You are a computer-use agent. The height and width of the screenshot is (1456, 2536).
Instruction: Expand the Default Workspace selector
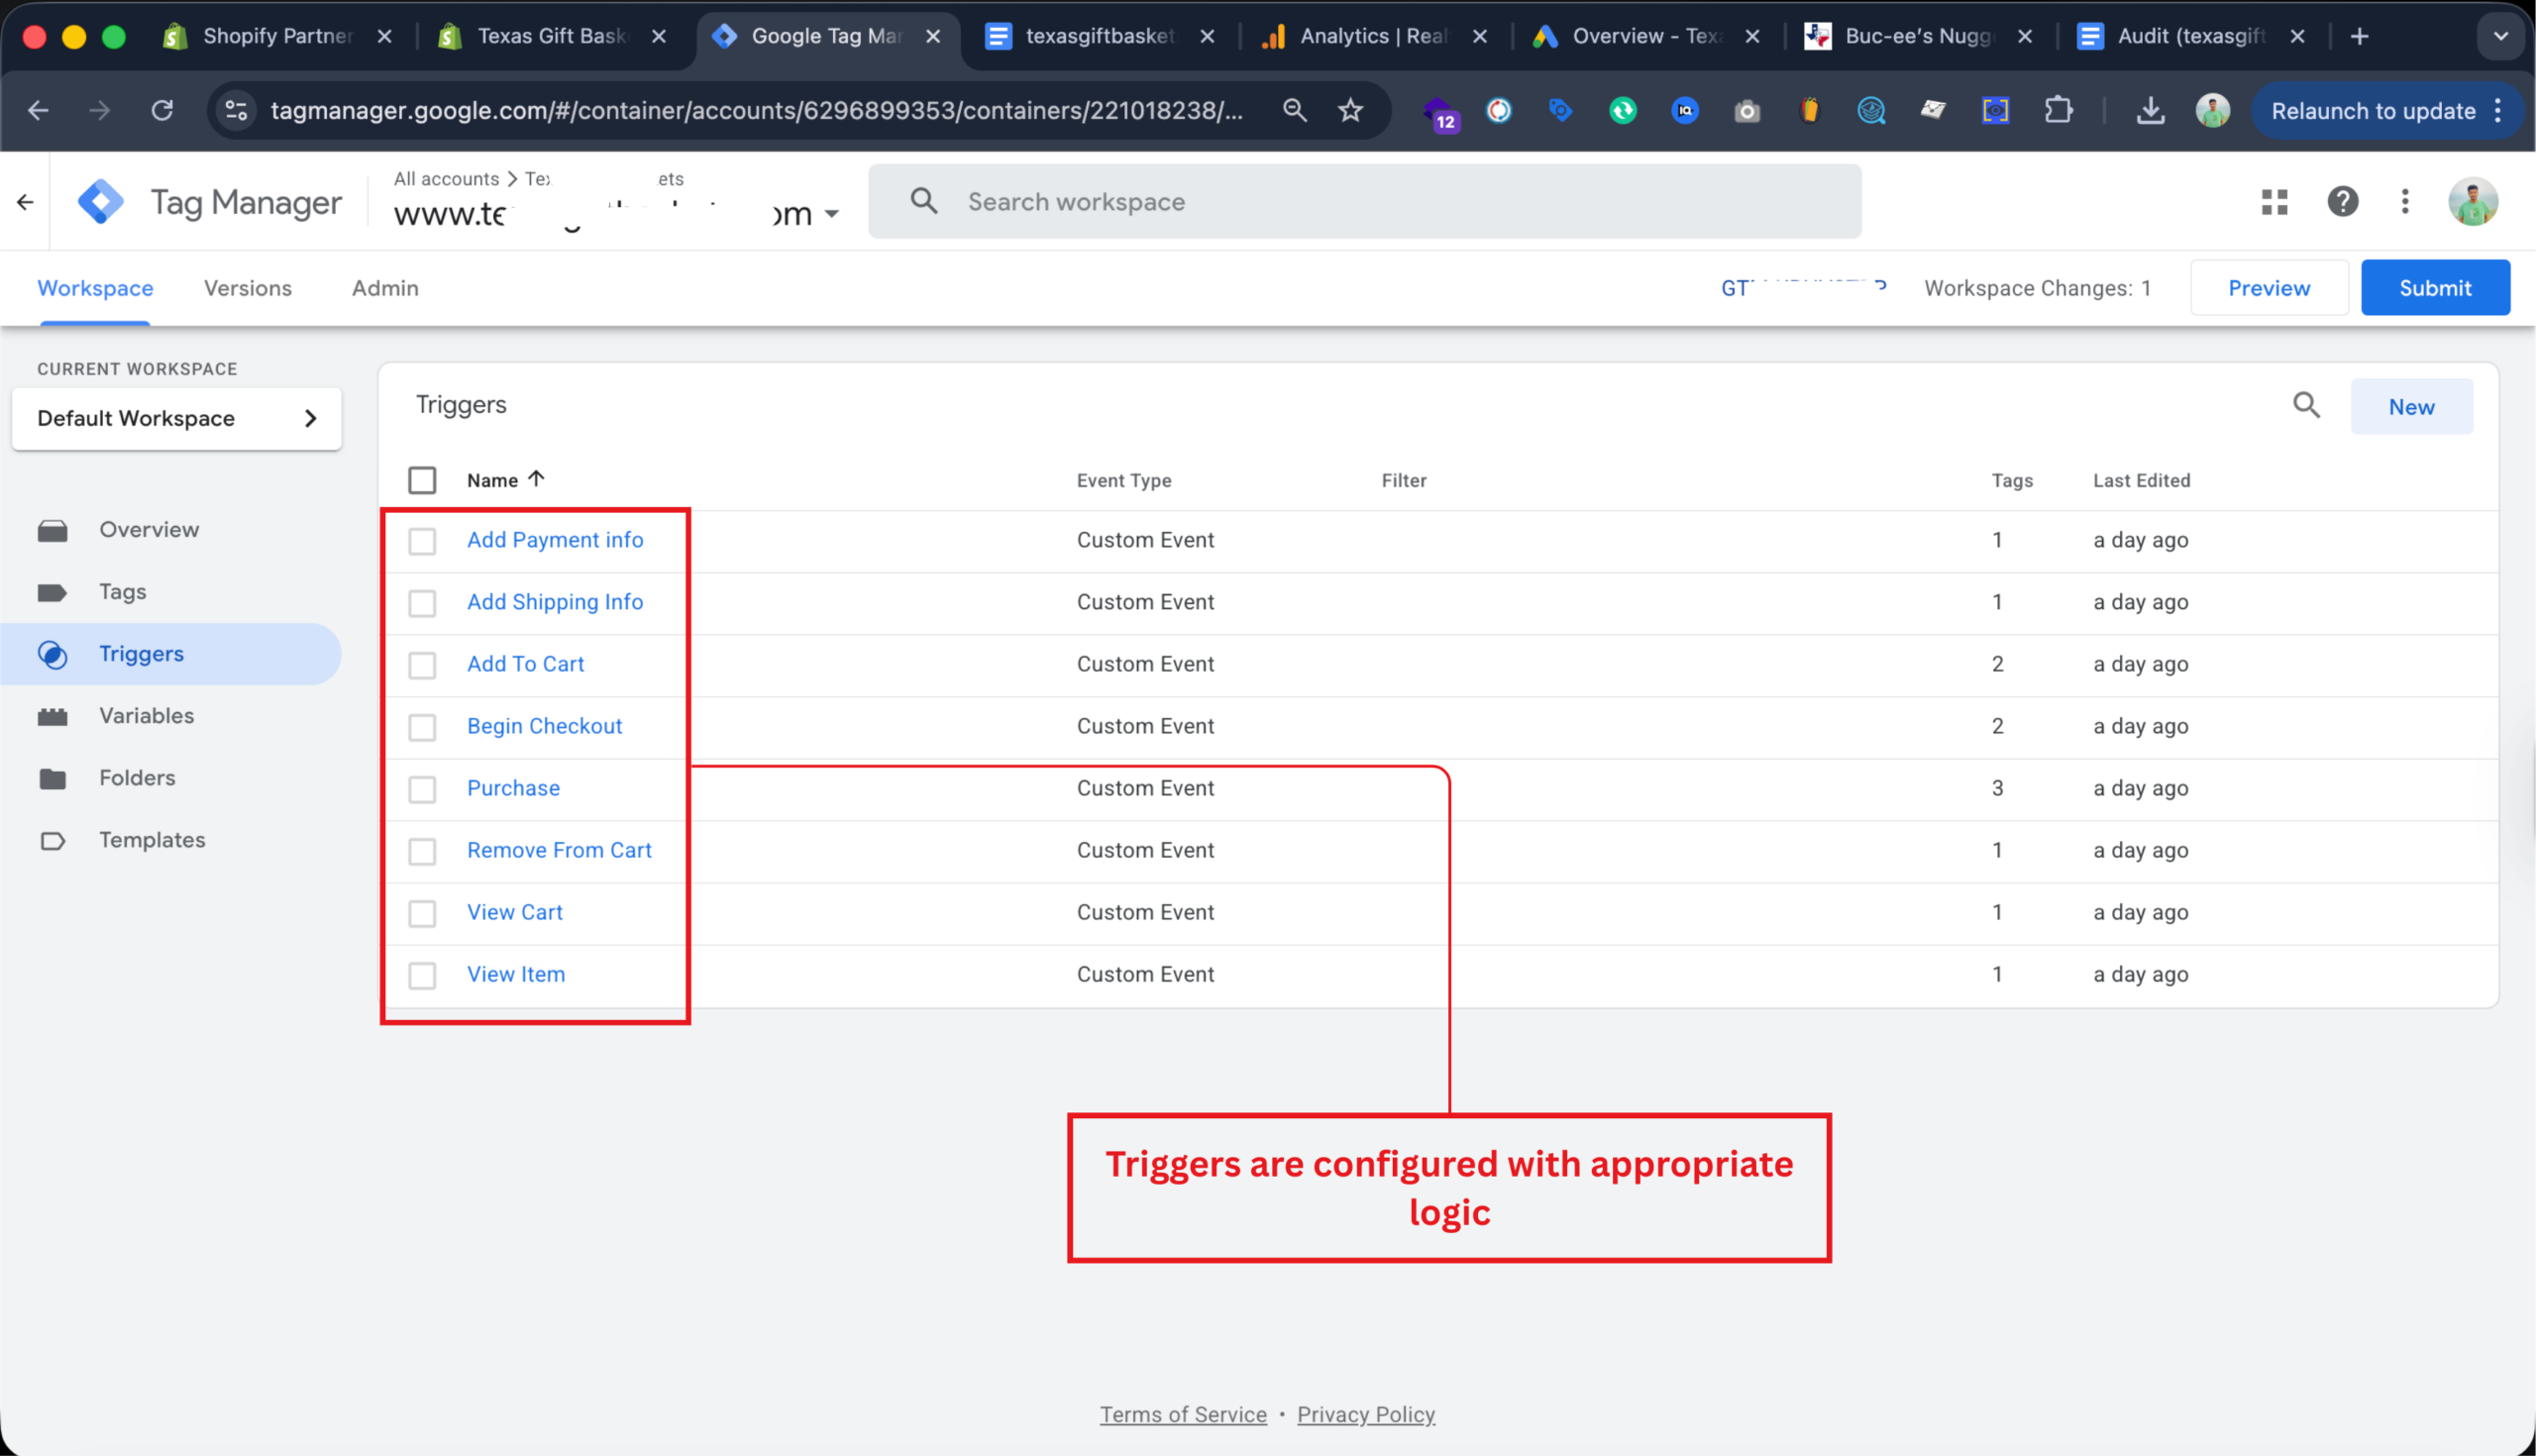176,419
